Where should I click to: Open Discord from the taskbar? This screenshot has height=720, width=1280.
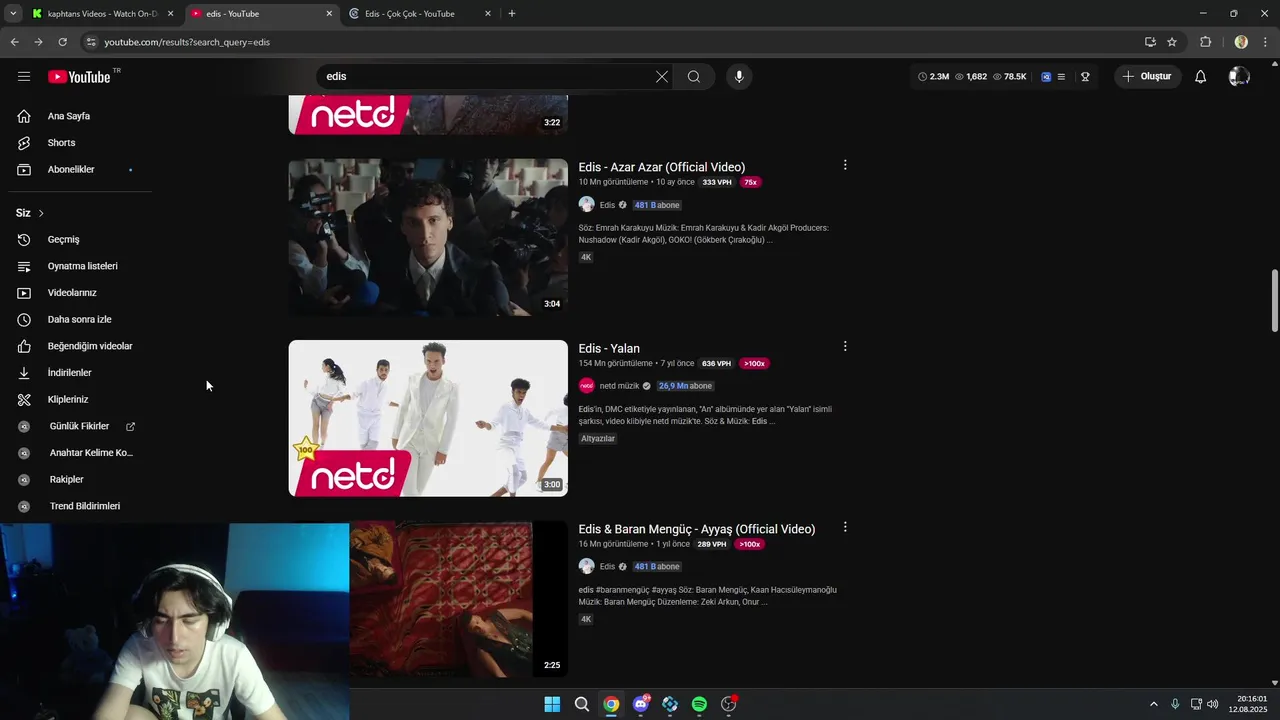641,704
